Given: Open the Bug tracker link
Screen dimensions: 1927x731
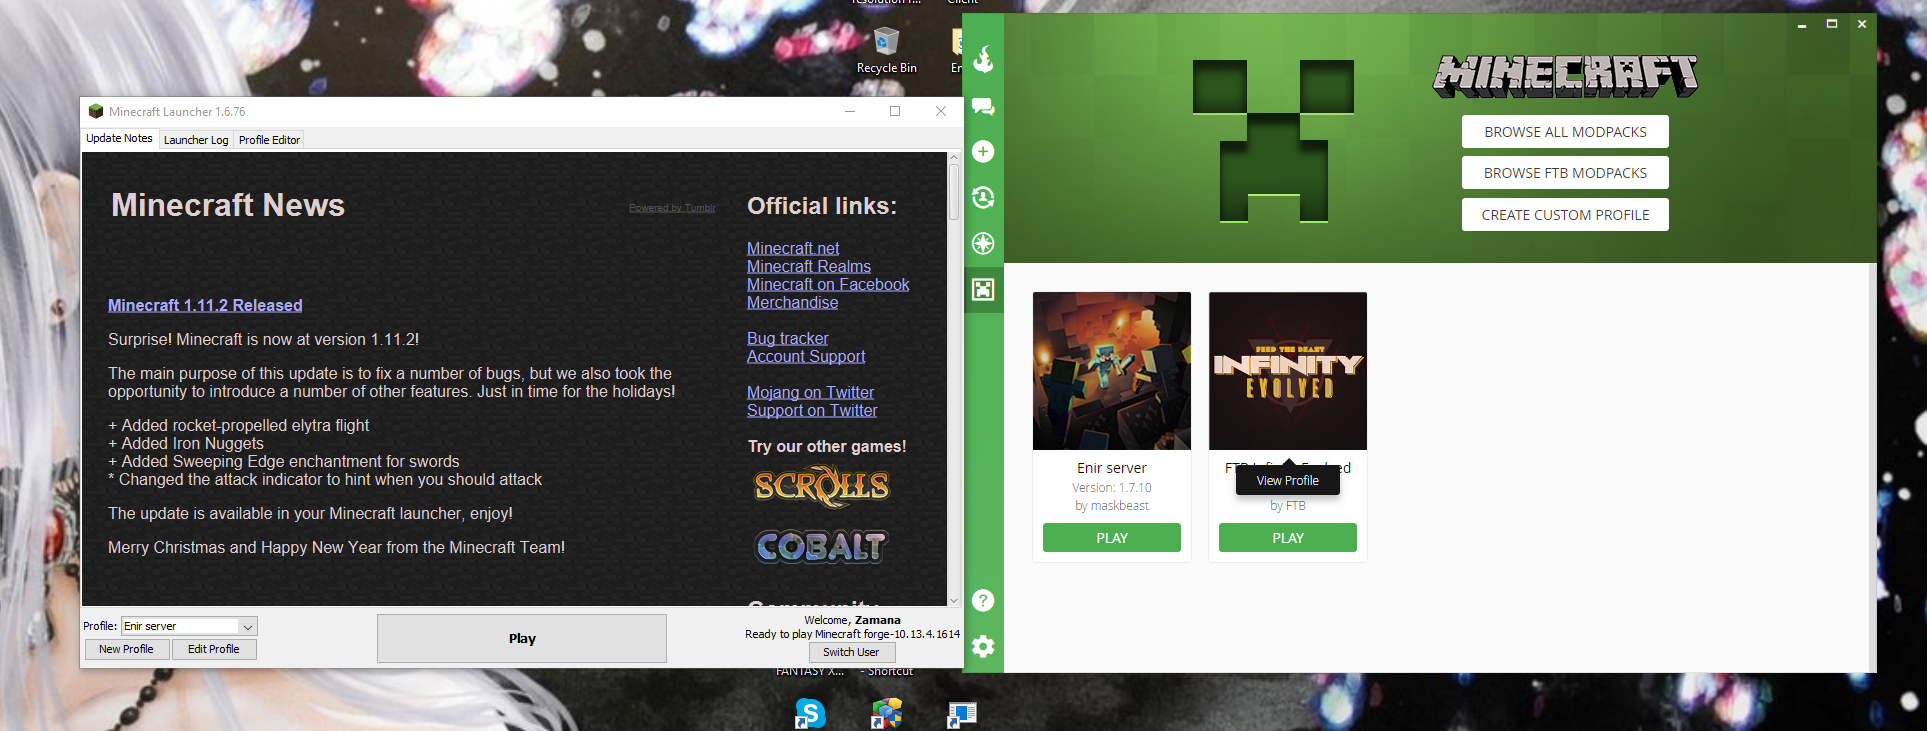Looking at the screenshot, I should pos(788,338).
